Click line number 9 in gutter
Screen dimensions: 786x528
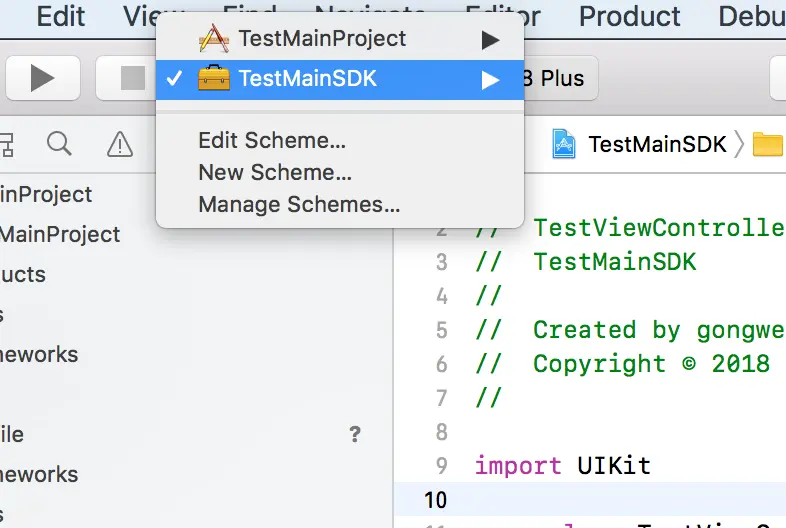coord(442,466)
